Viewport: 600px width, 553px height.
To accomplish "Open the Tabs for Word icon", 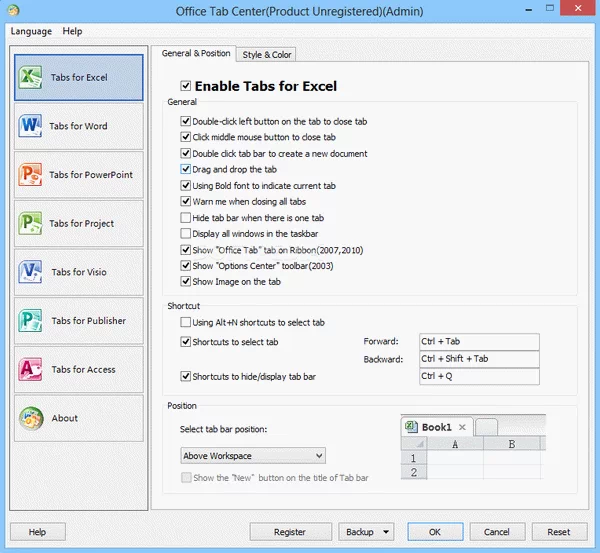I will (31, 126).
